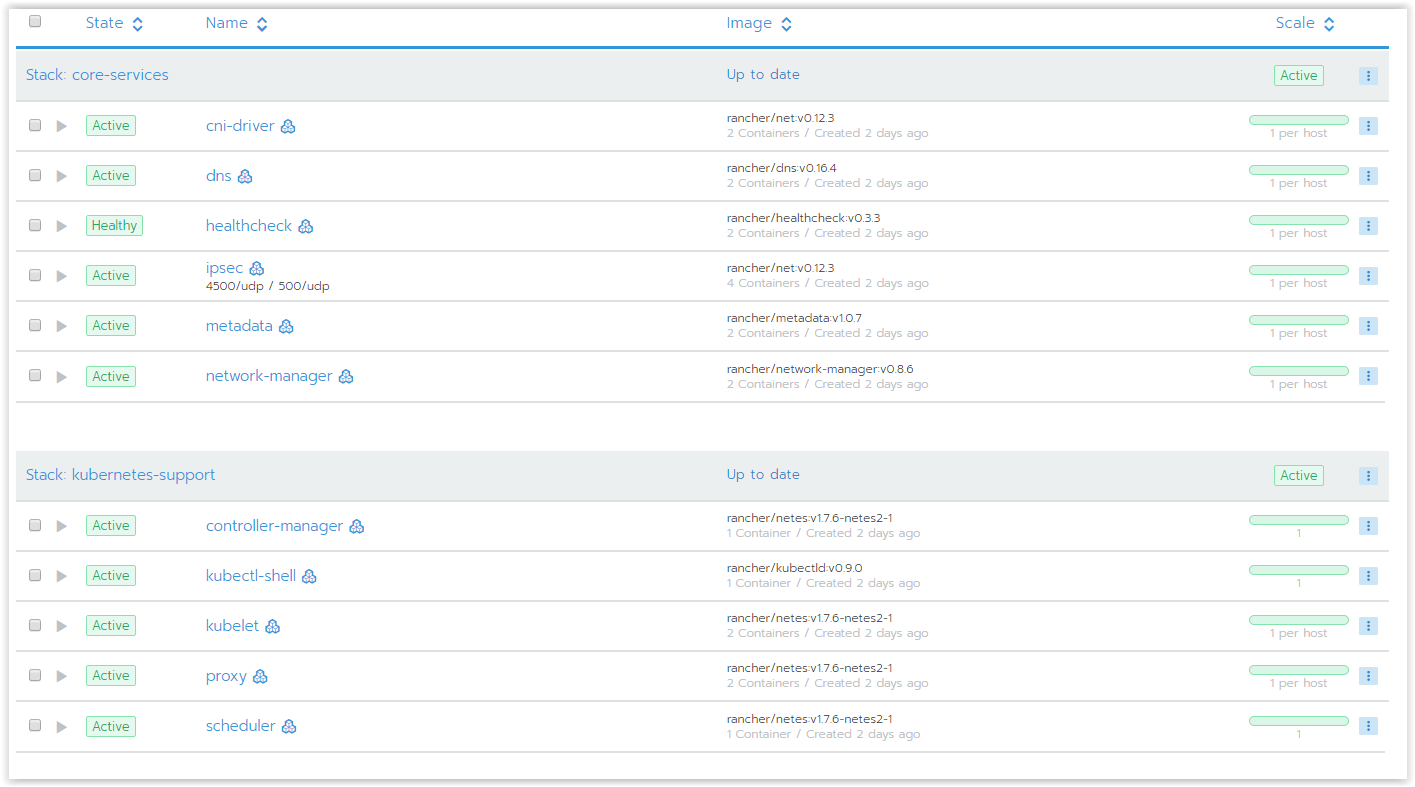Select the scheduler row checkbox
The image size is (1415, 787).
click(x=35, y=725)
